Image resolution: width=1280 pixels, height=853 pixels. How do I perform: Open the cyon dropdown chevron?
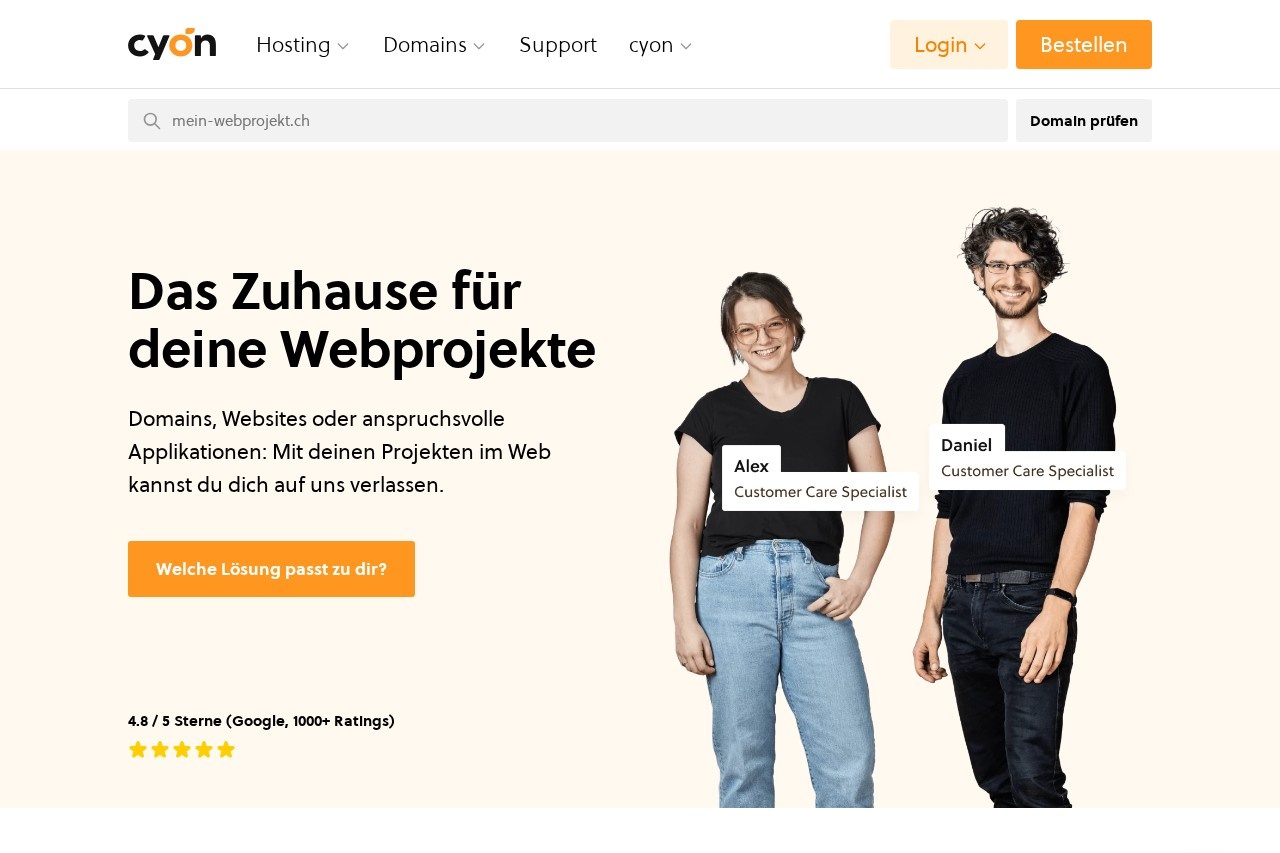(x=686, y=46)
